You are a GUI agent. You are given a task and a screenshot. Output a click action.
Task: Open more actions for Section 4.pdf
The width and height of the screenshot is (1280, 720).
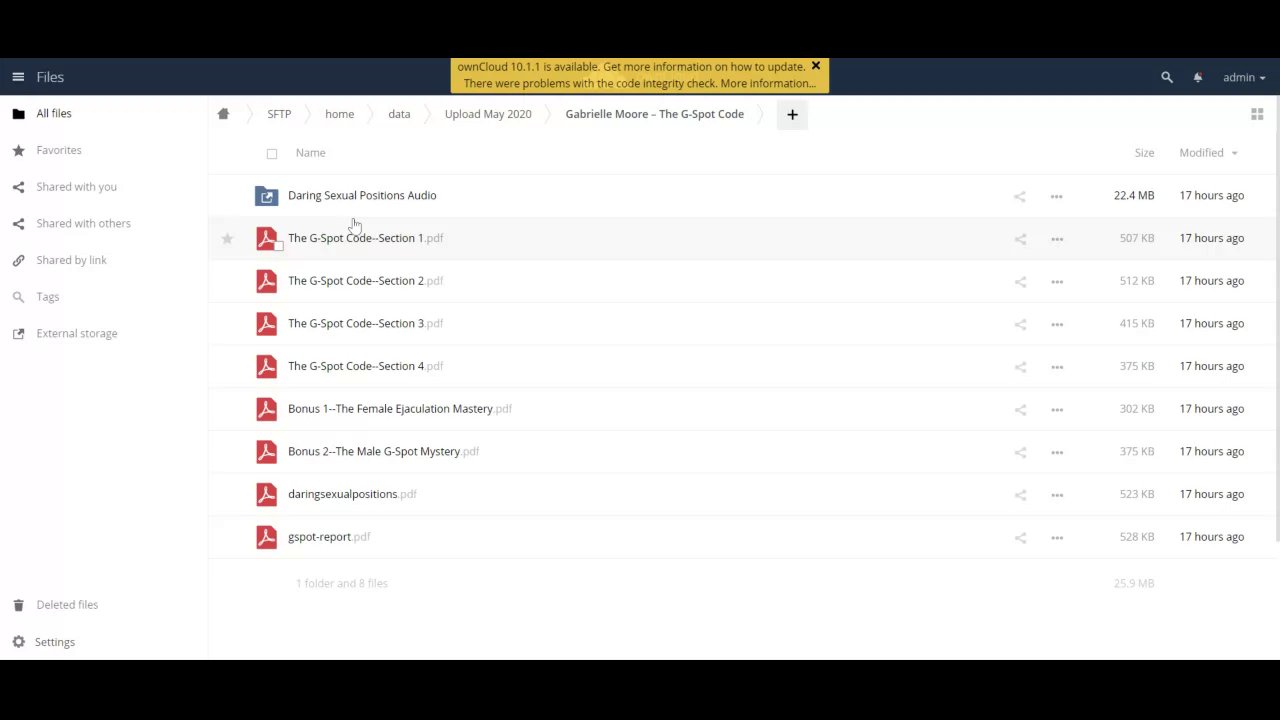[1057, 367]
